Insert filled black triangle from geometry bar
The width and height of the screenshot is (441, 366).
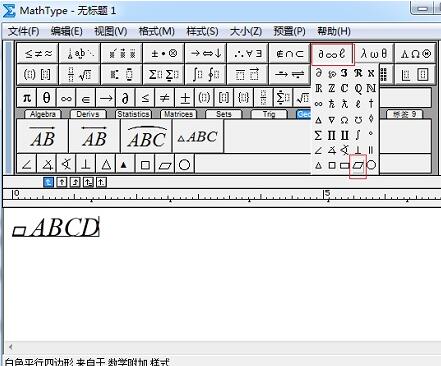pyautogui.click(x=125, y=164)
